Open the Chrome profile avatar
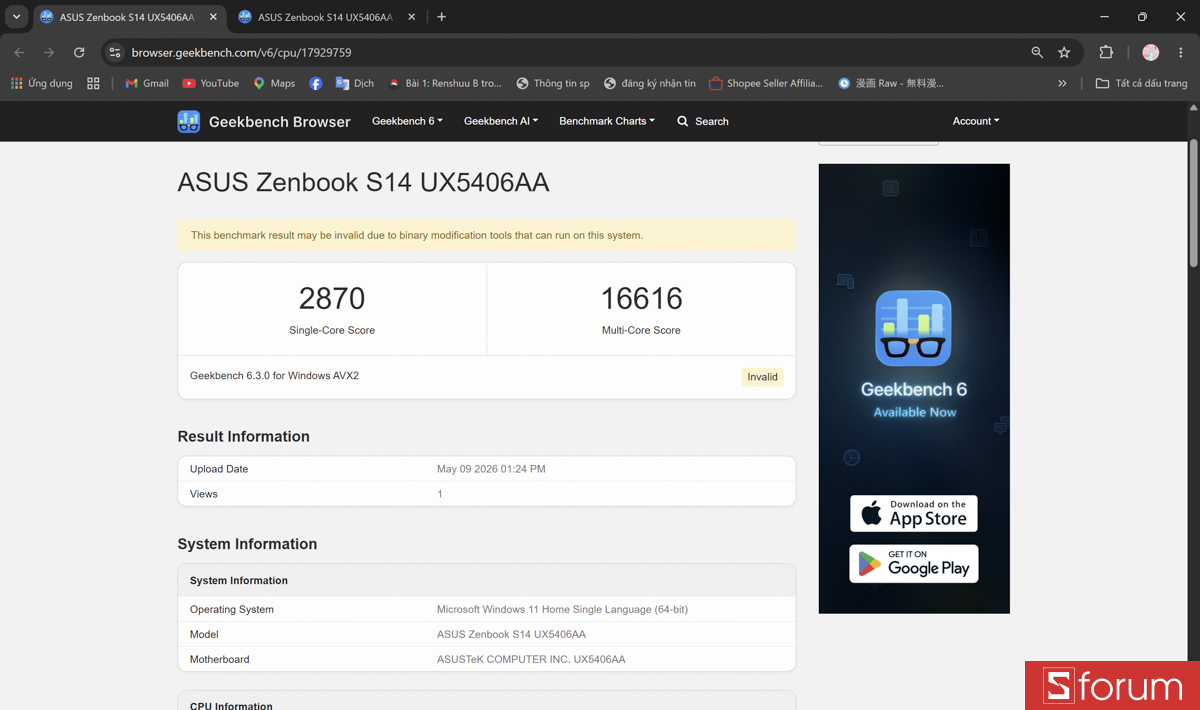 coord(1151,52)
